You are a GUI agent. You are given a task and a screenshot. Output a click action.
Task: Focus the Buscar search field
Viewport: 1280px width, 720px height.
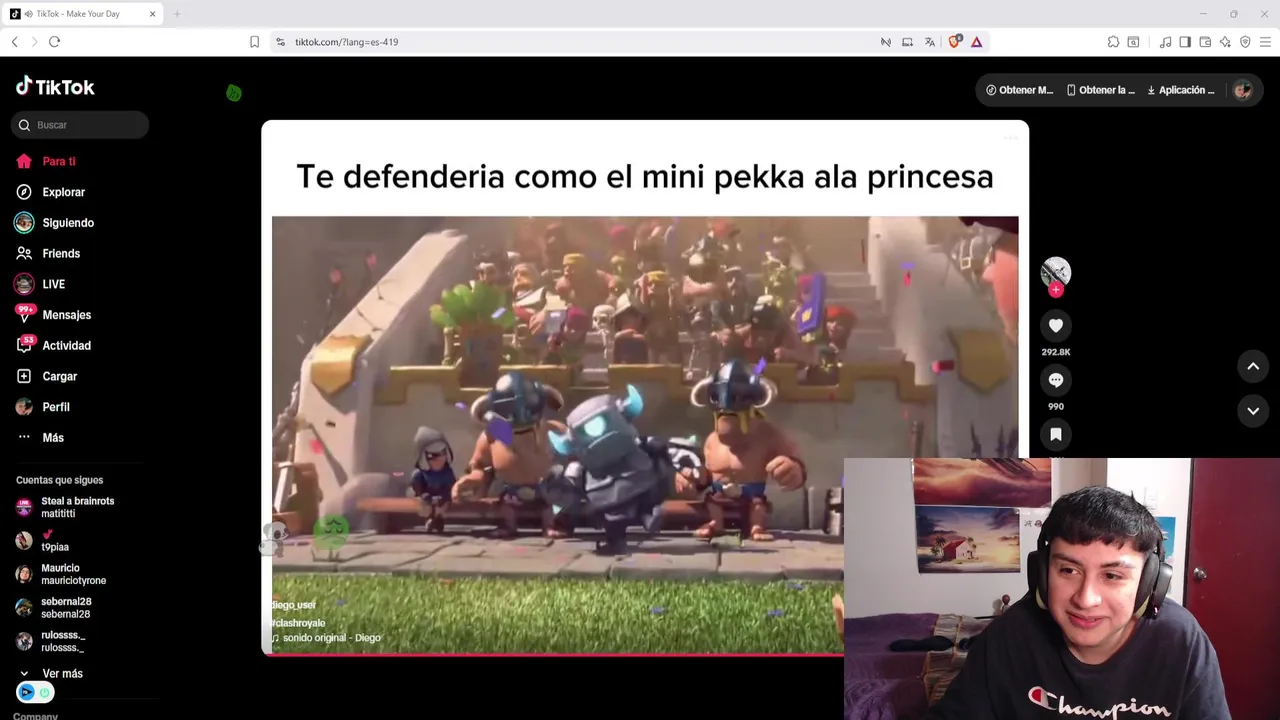[80, 125]
